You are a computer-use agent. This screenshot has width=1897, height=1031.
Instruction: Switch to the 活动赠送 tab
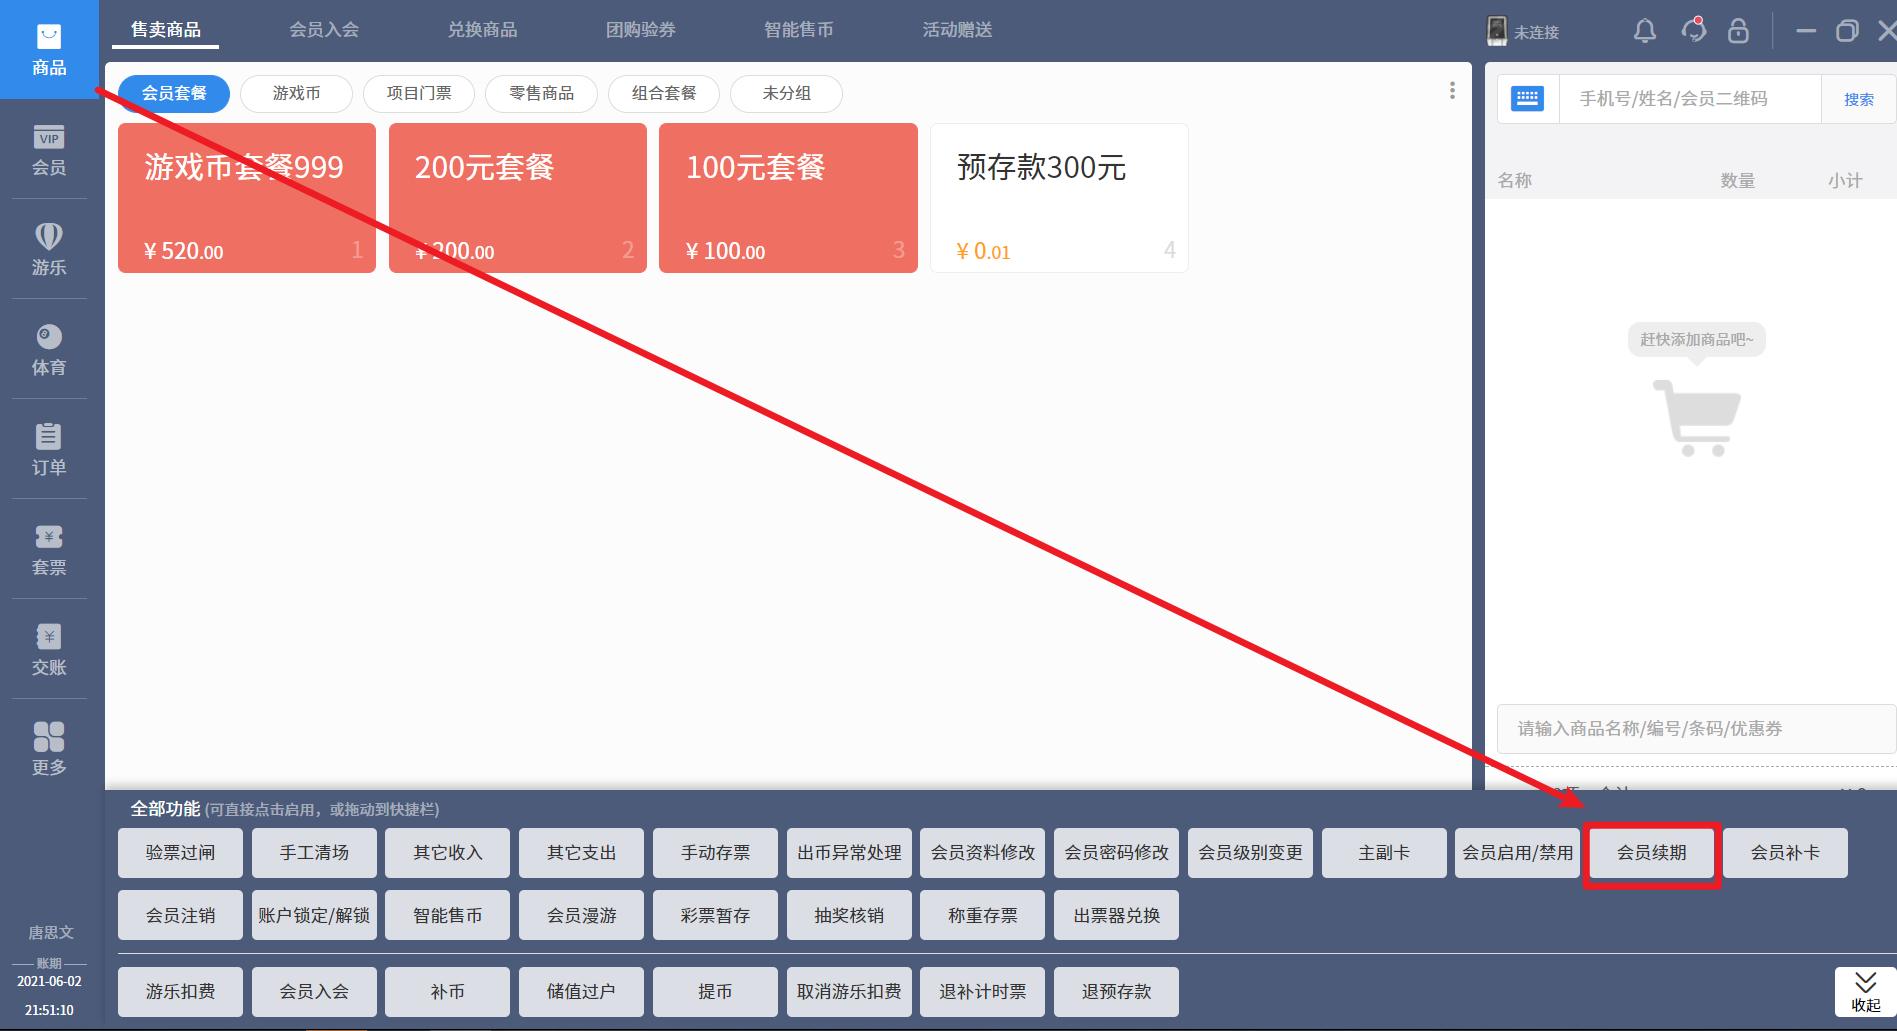click(x=957, y=30)
